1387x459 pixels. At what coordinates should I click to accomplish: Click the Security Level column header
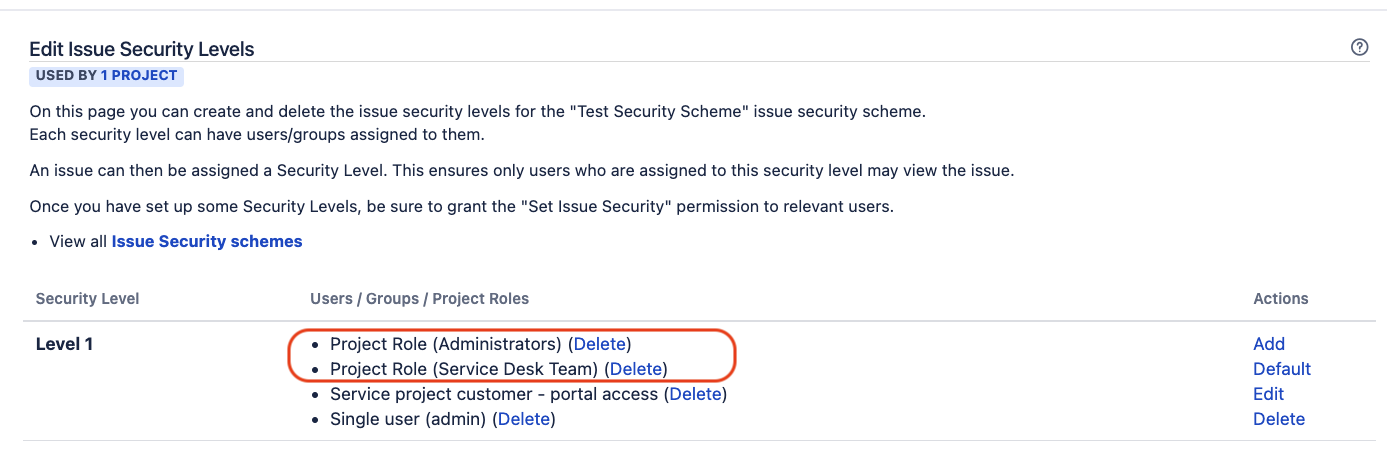[87, 298]
